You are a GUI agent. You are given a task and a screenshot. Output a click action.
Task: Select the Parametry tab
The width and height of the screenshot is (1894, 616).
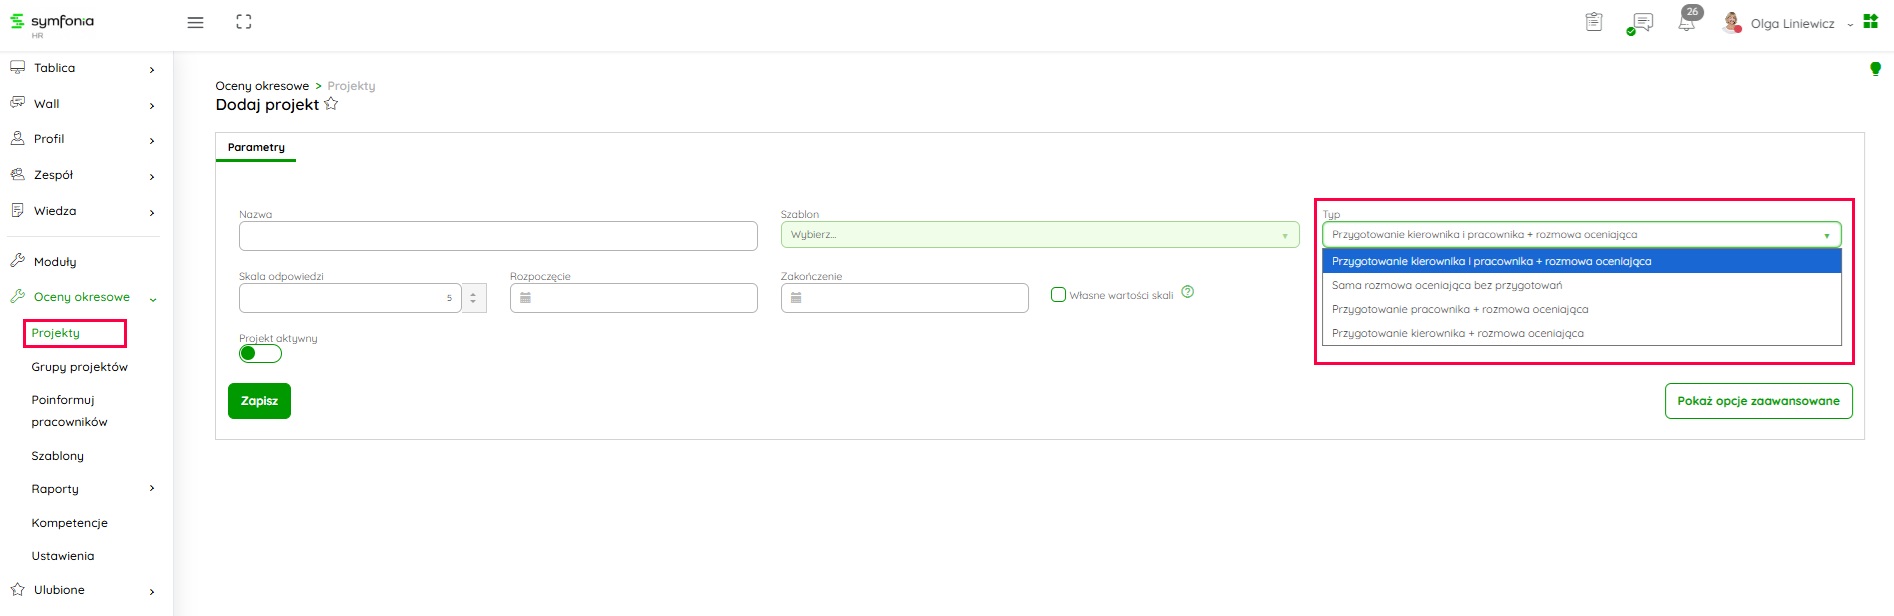pyautogui.click(x=256, y=147)
